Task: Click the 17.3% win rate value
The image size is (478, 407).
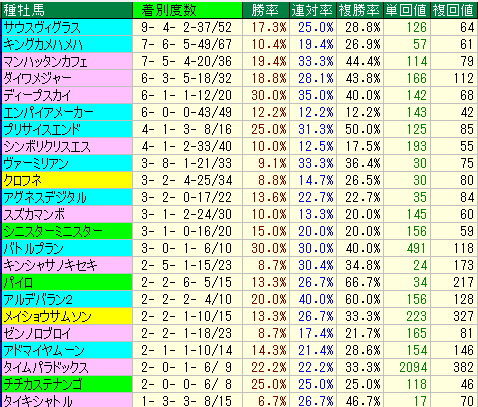Action: (x=269, y=27)
